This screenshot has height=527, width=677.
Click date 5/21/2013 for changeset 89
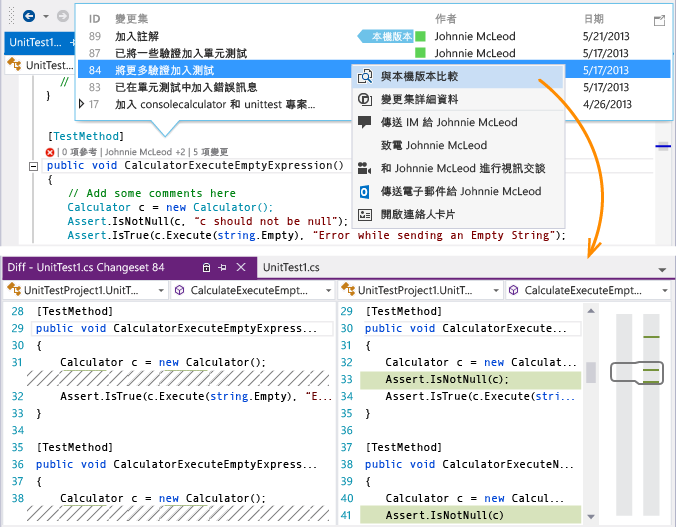[x=606, y=36]
